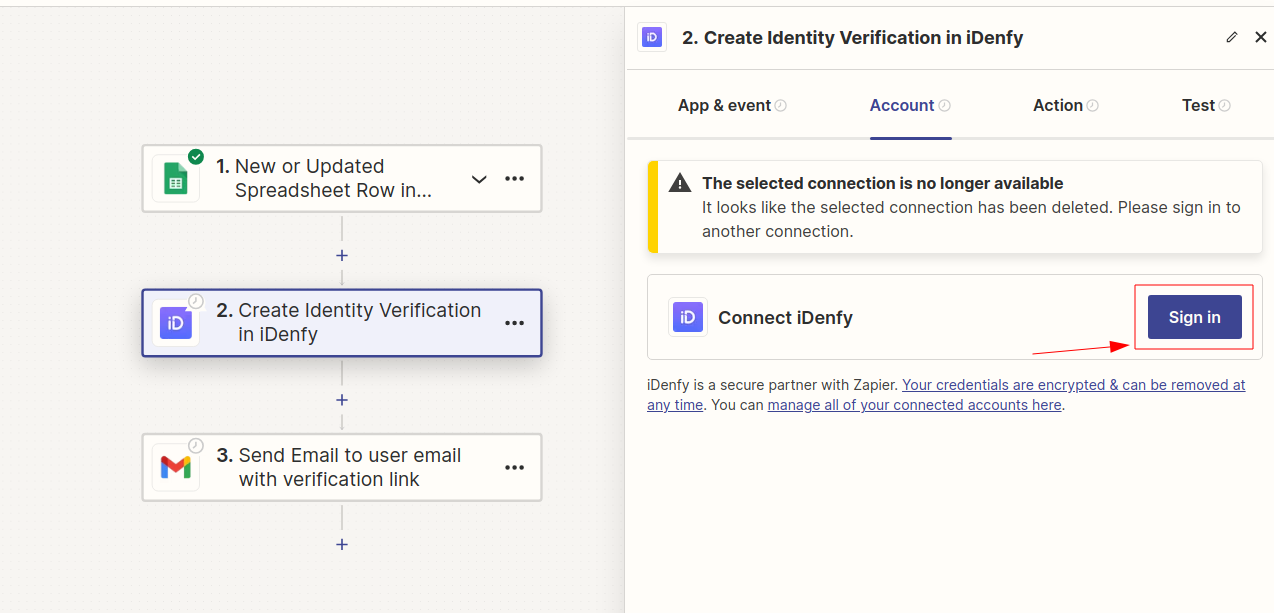Select the iDenfy icon on step 2
The image size is (1274, 613).
click(x=176, y=323)
